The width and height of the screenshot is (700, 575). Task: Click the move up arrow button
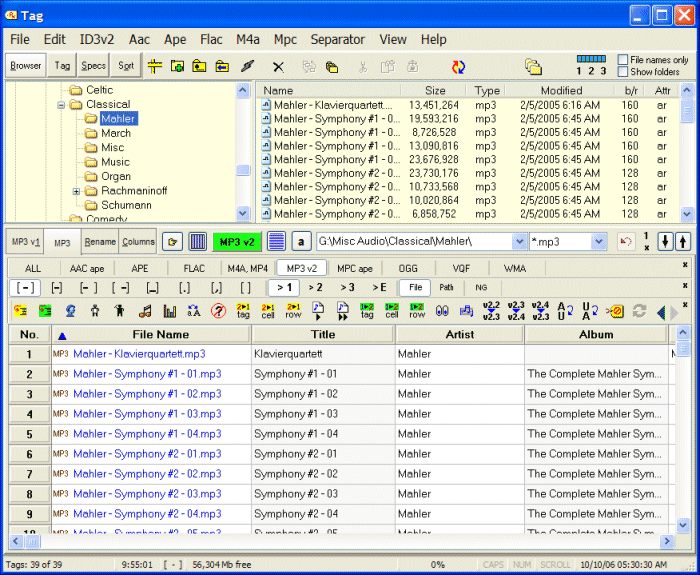683,242
